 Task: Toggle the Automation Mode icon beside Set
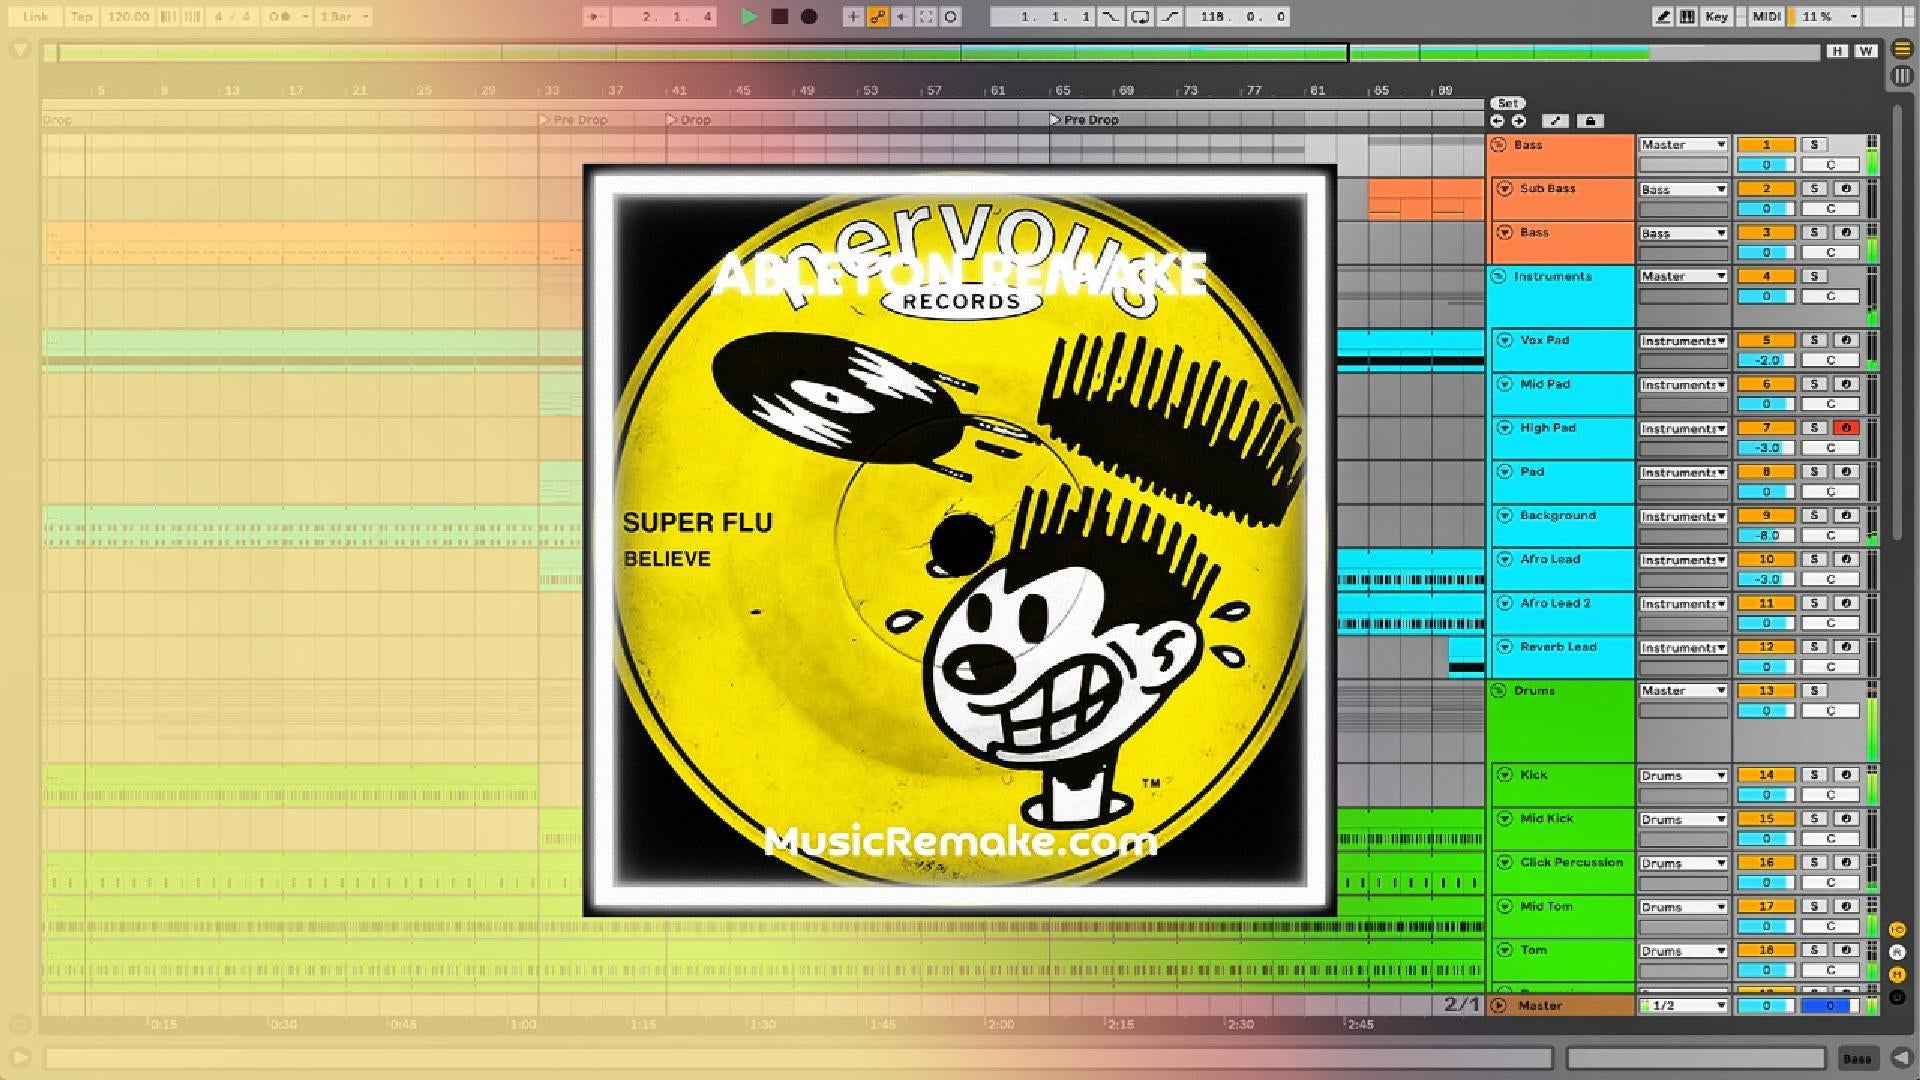[1555, 121]
